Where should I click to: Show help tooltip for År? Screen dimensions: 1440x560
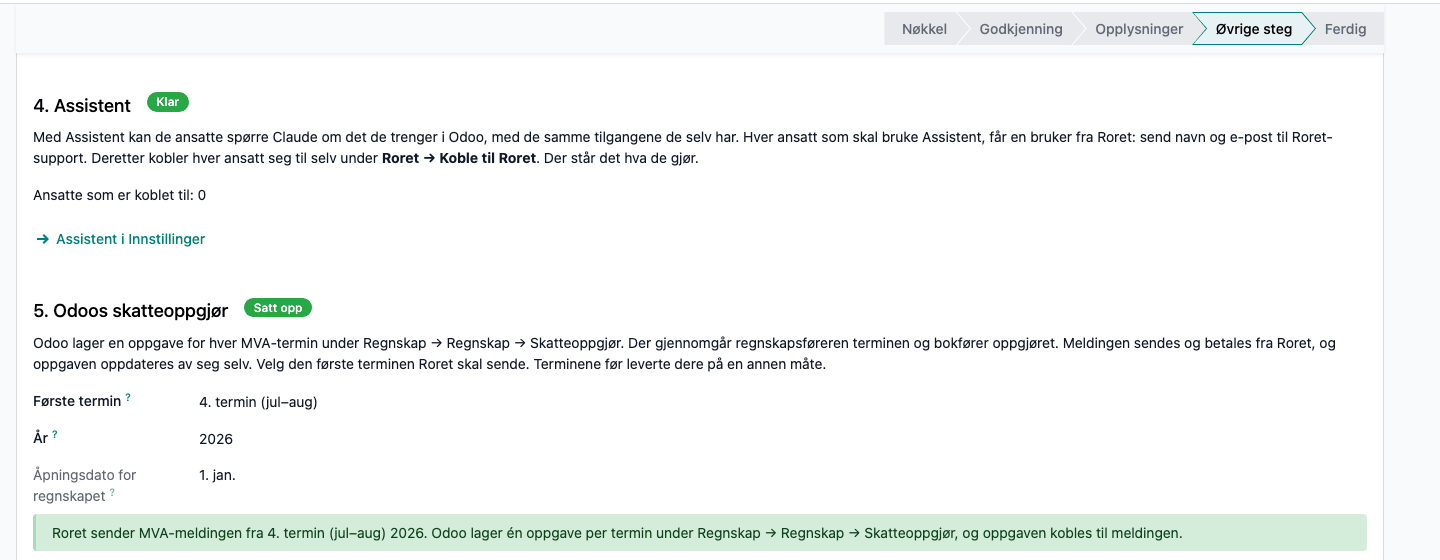pyautogui.click(x=55, y=434)
